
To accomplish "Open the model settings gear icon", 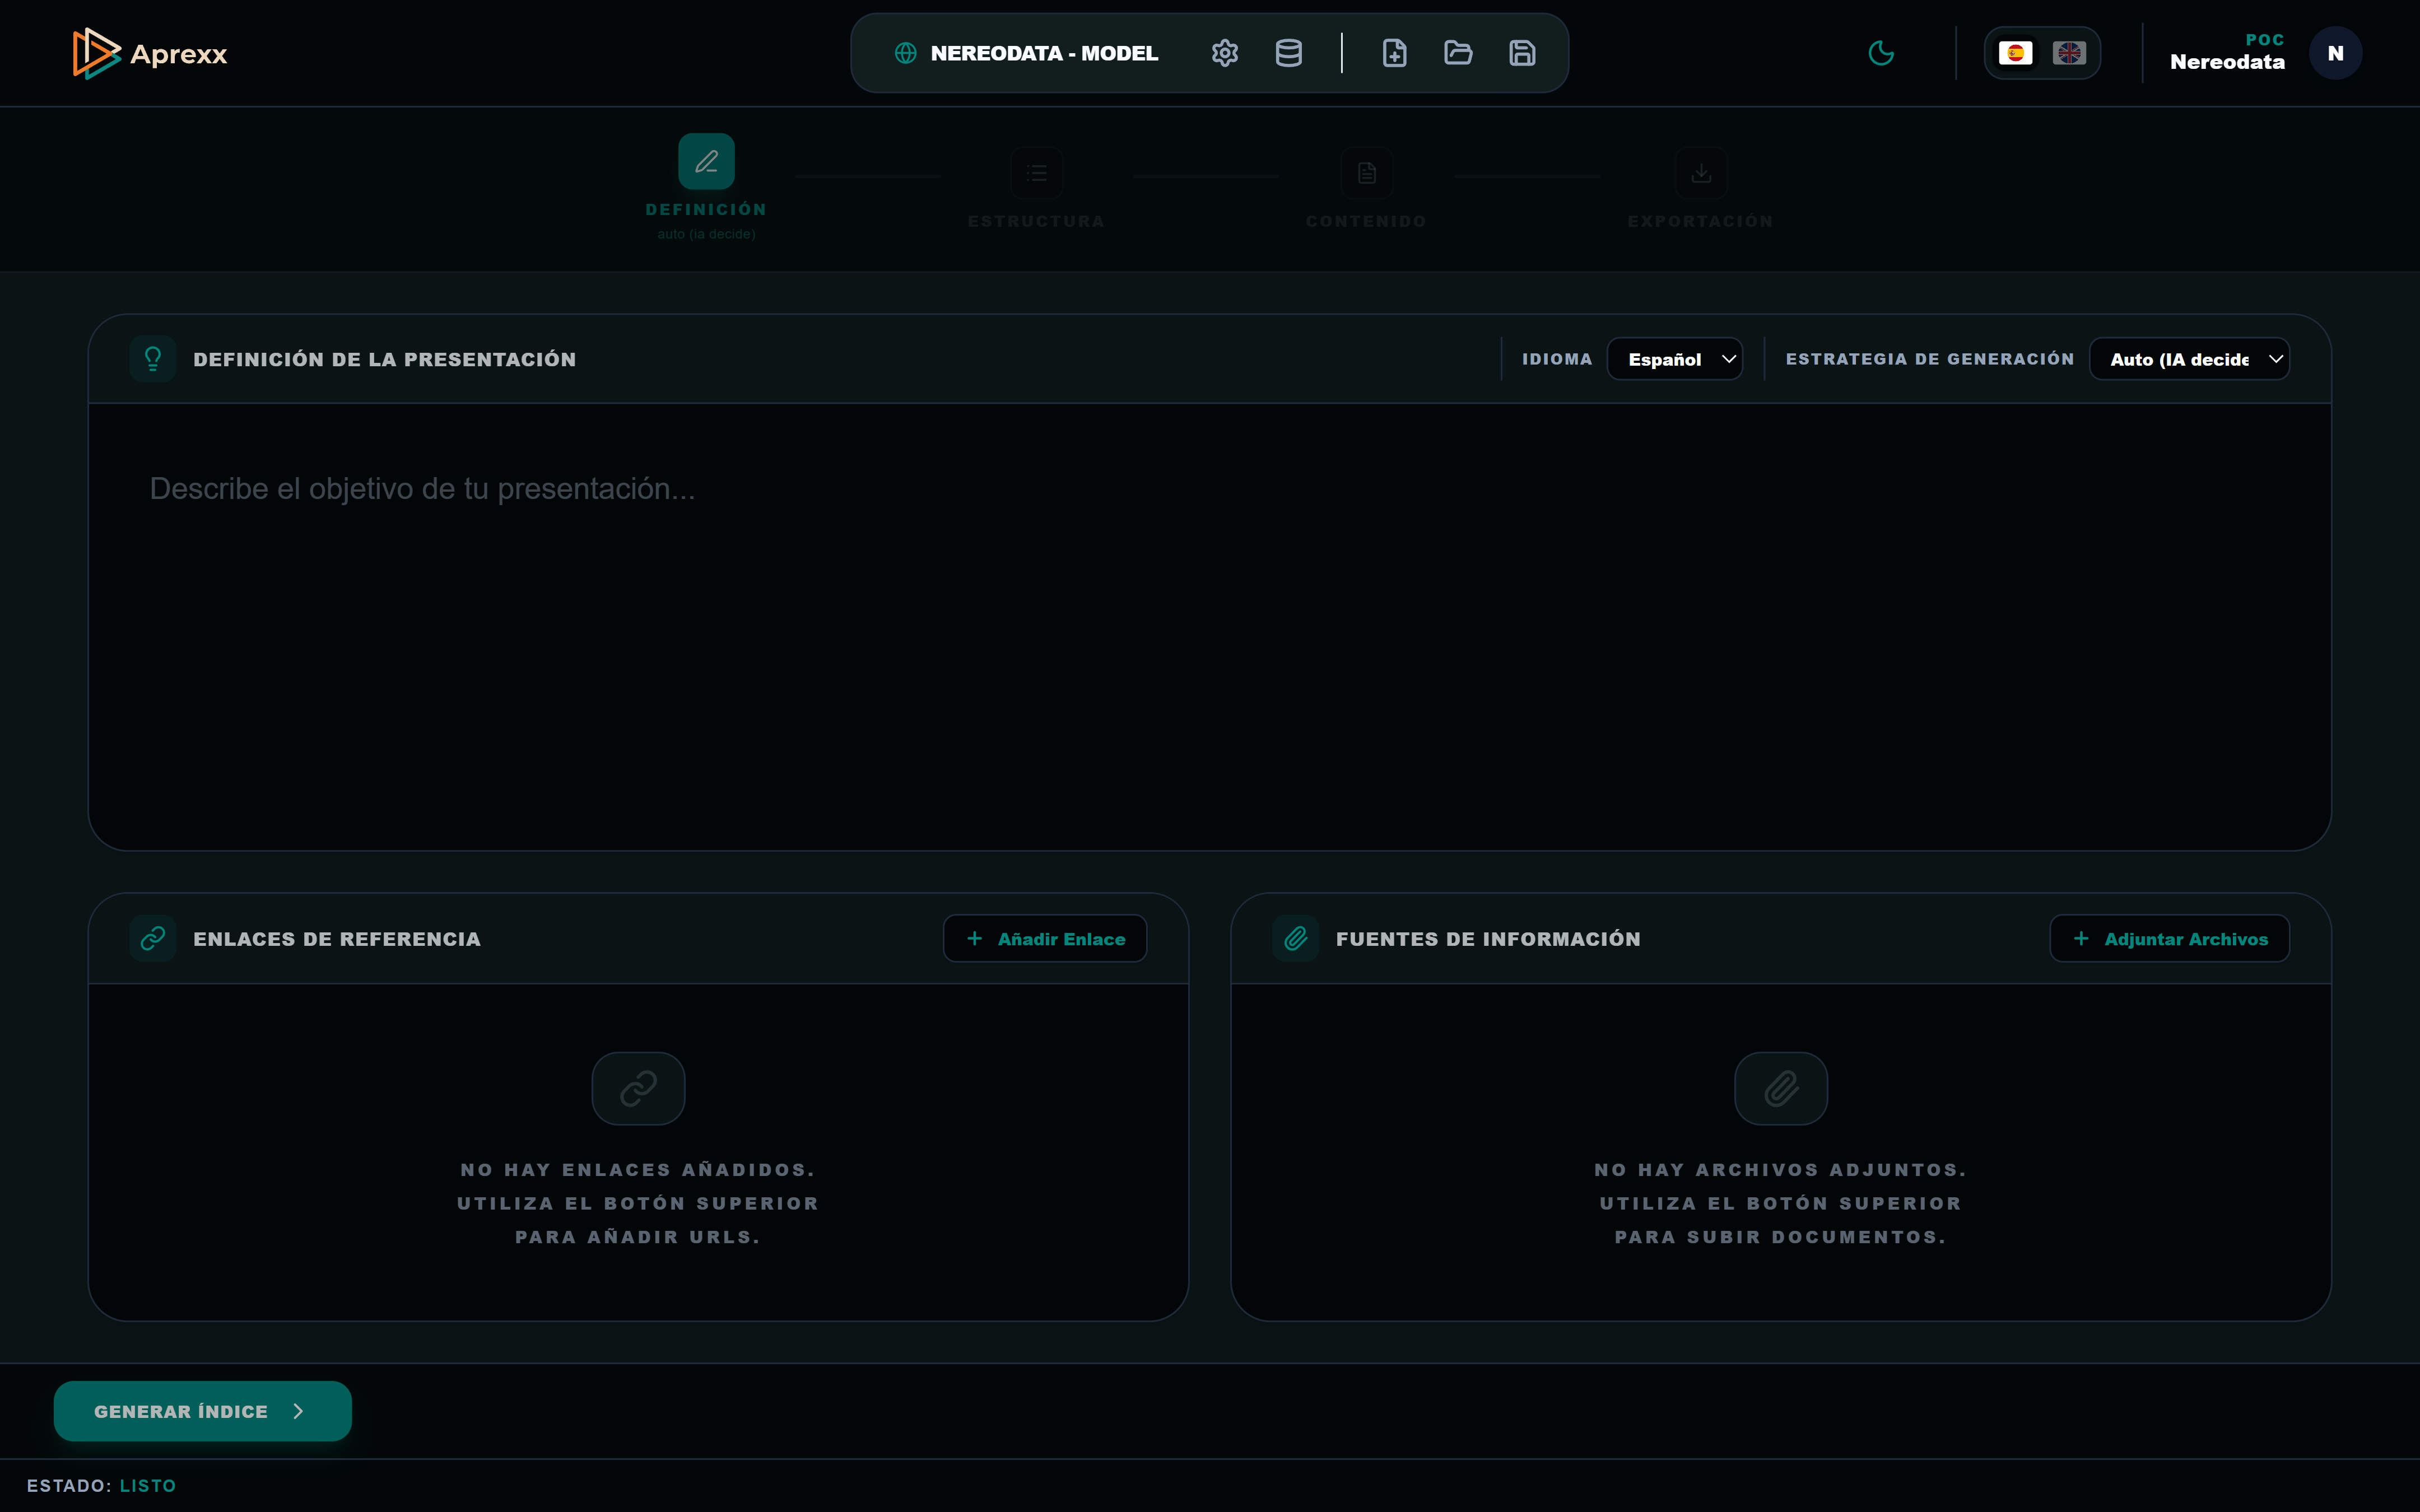I will pyautogui.click(x=1225, y=53).
